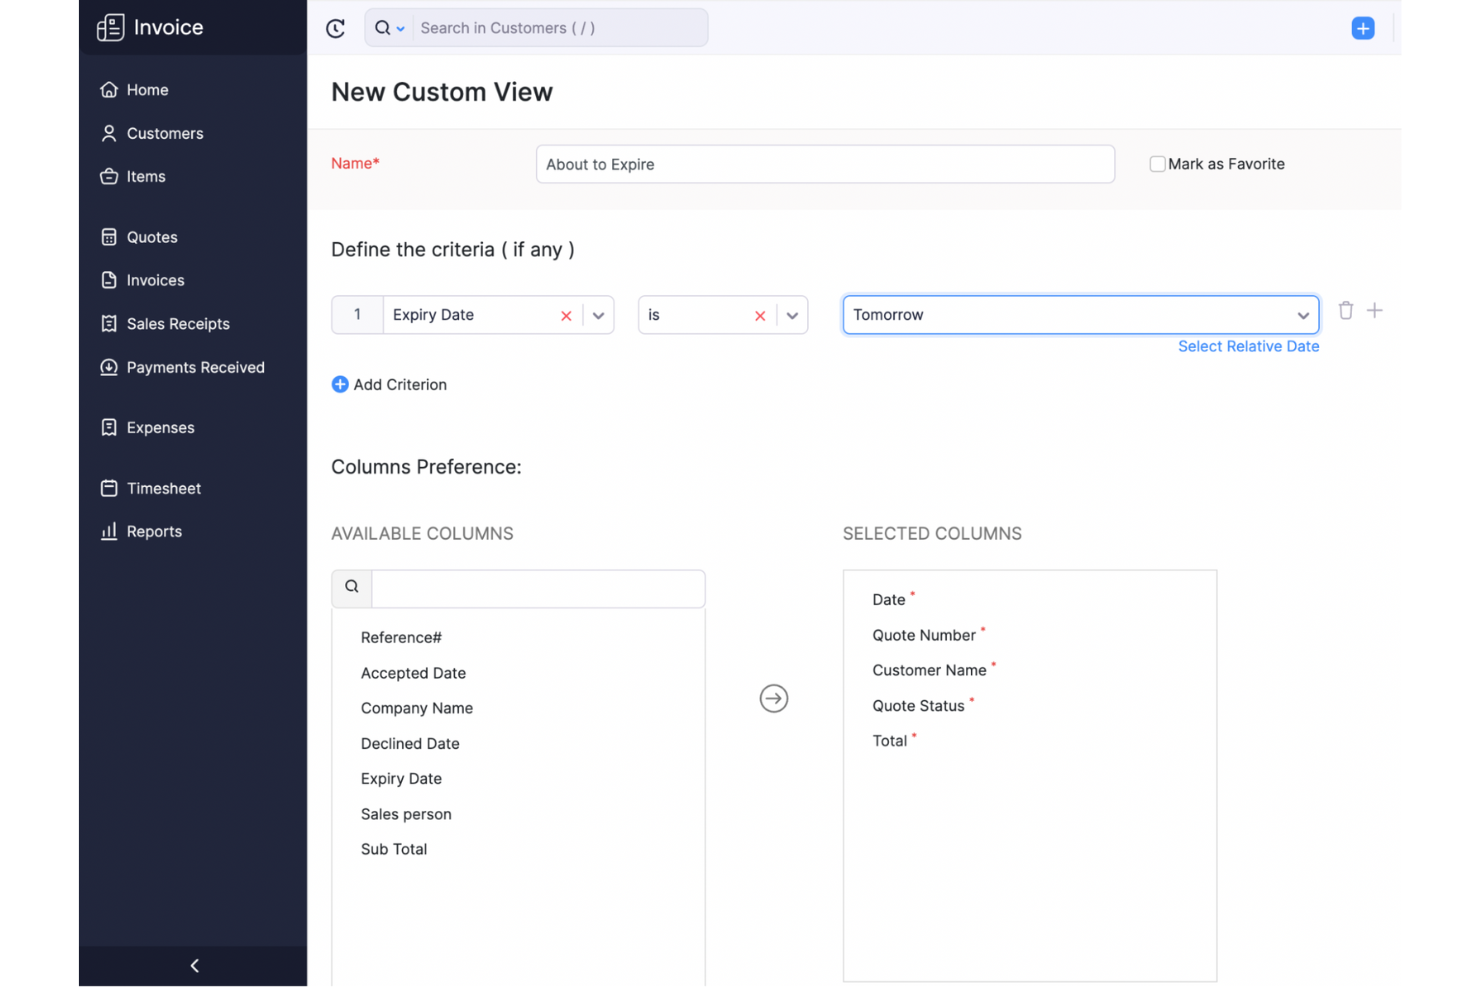Click Select Relative Date link
This screenshot has height=987, width=1480.
[x=1248, y=346]
